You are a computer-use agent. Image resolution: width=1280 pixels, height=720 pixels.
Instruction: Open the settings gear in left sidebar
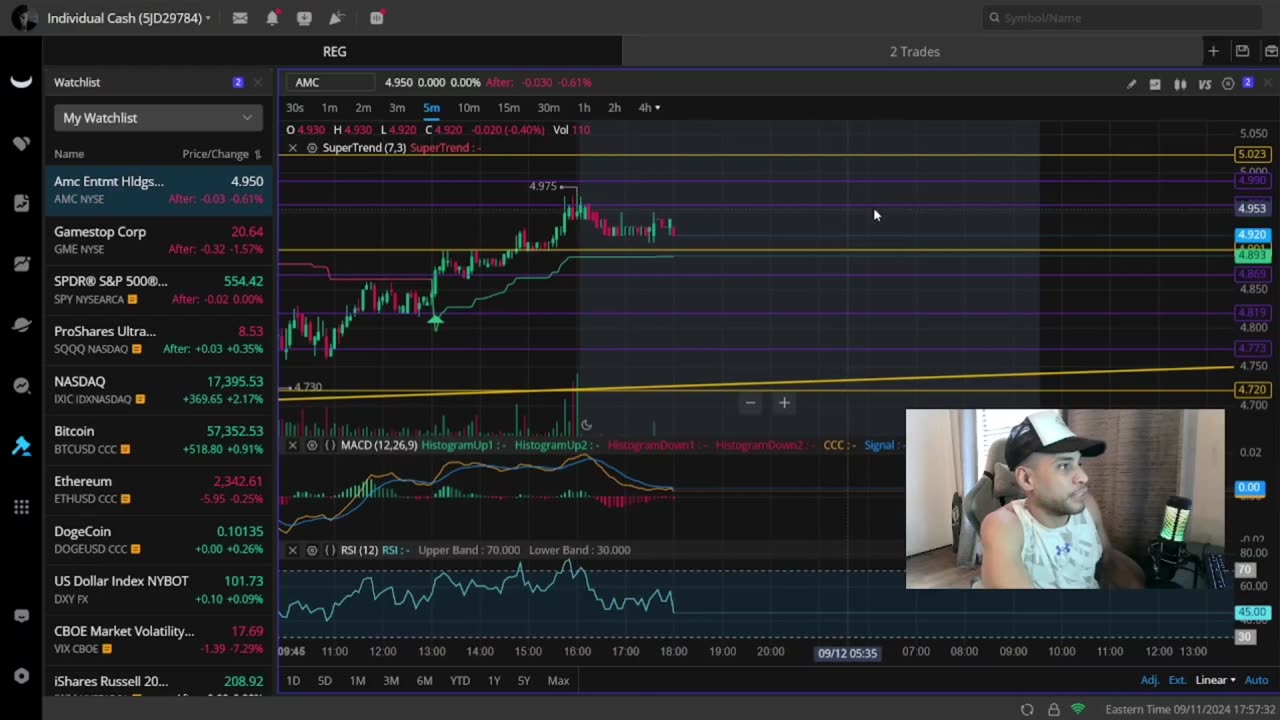point(21,675)
